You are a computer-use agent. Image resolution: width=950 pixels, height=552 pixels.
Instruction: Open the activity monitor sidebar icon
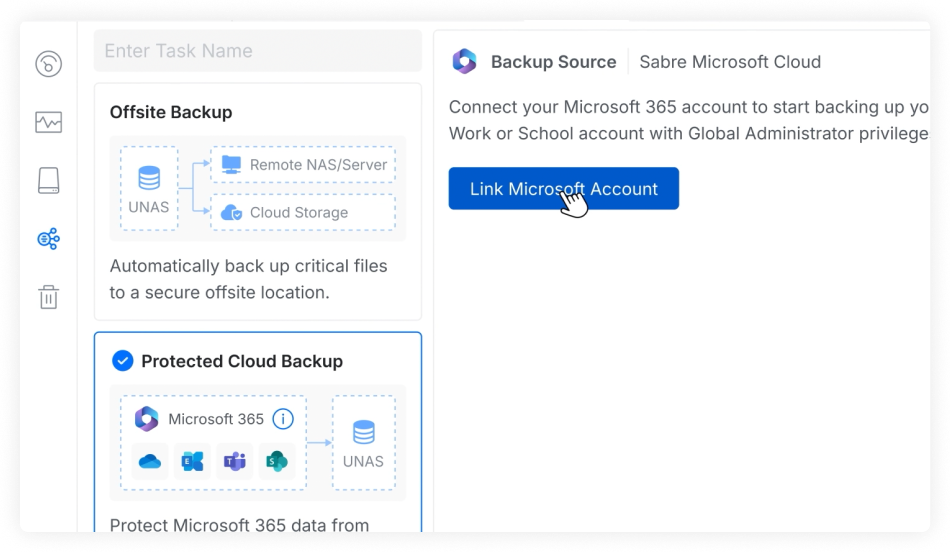tap(48, 123)
